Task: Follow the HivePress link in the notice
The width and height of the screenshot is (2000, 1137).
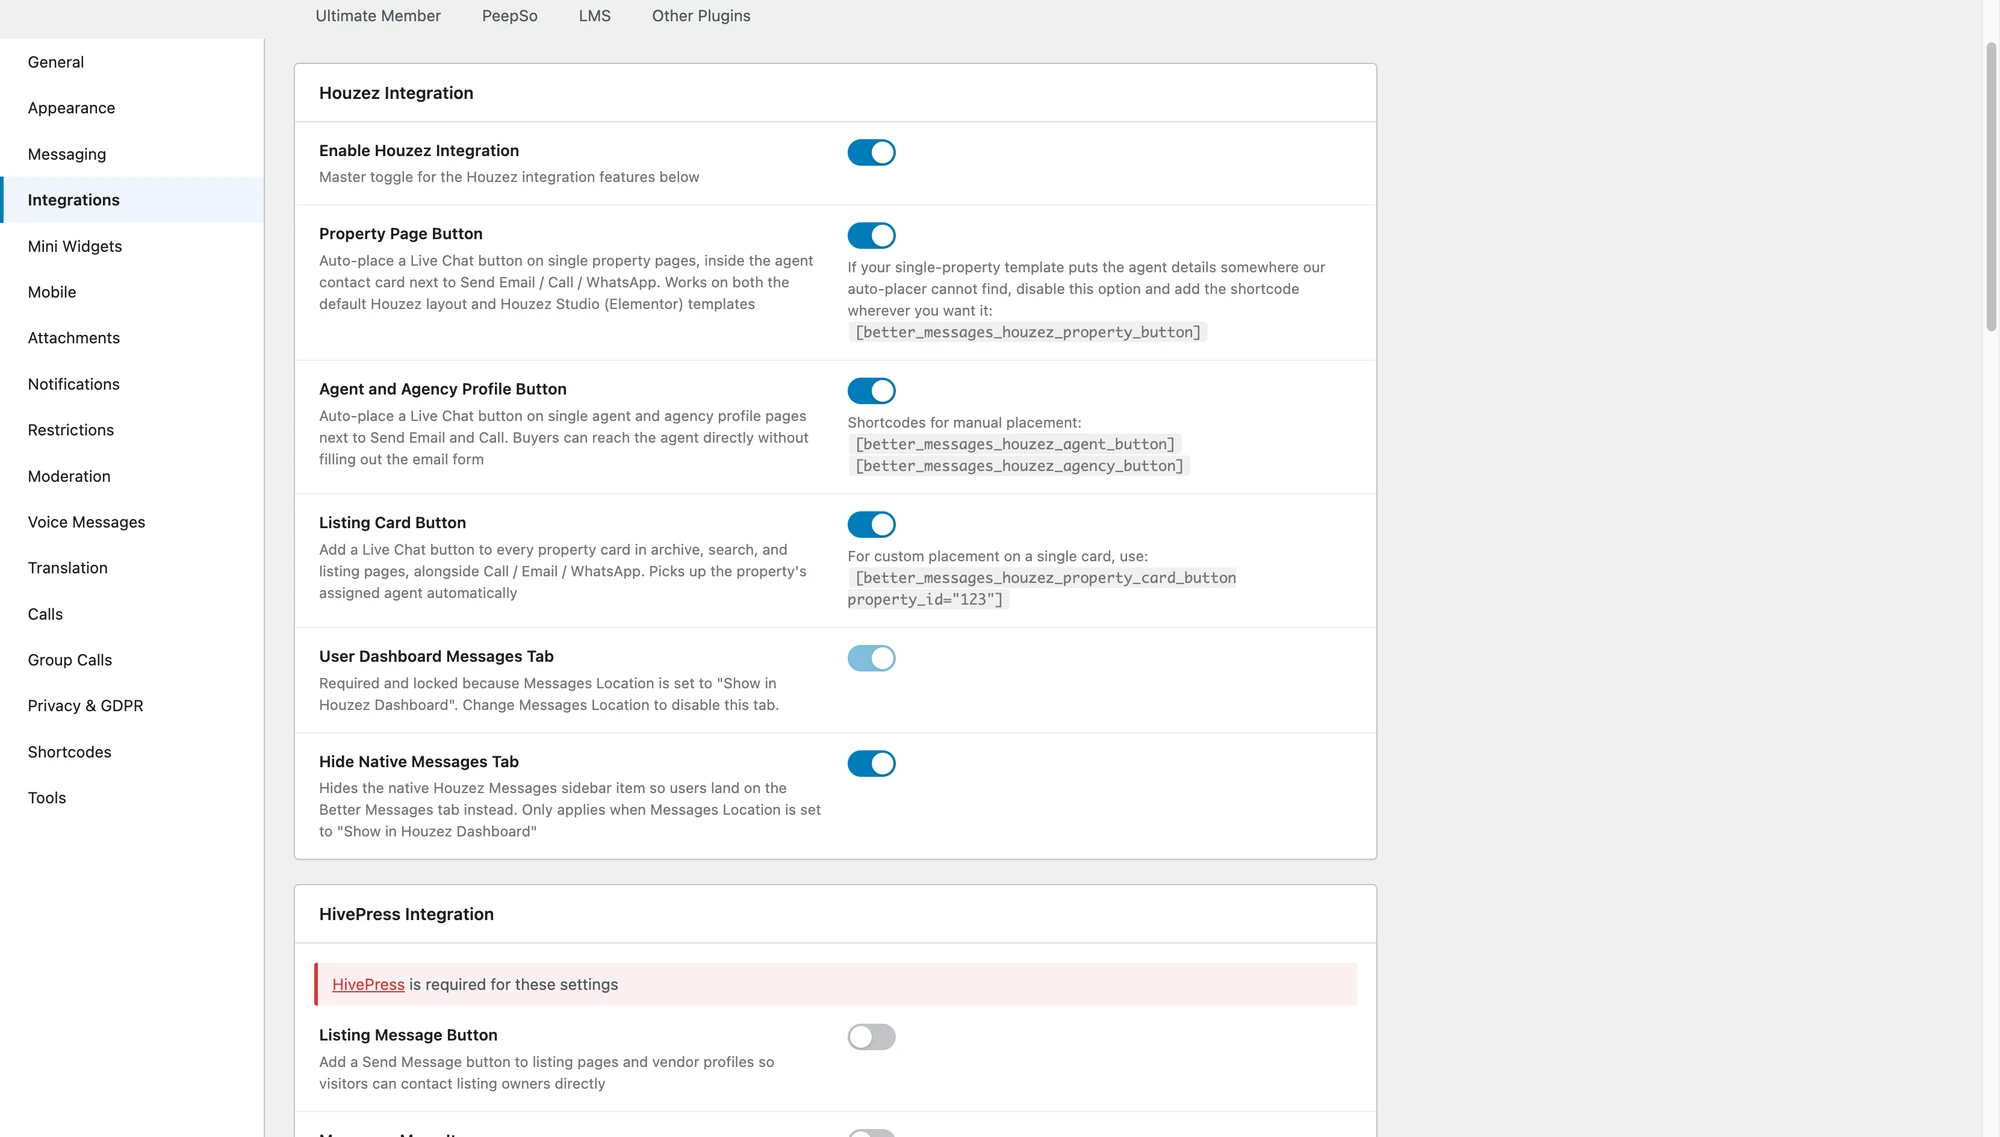Action: [368, 985]
